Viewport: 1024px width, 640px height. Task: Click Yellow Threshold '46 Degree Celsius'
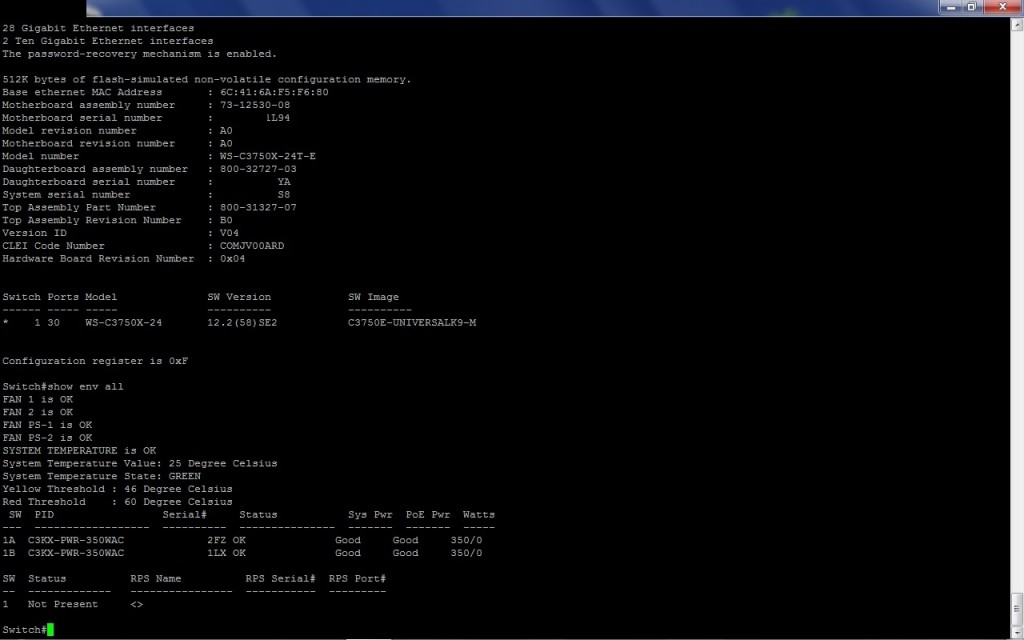tap(178, 489)
